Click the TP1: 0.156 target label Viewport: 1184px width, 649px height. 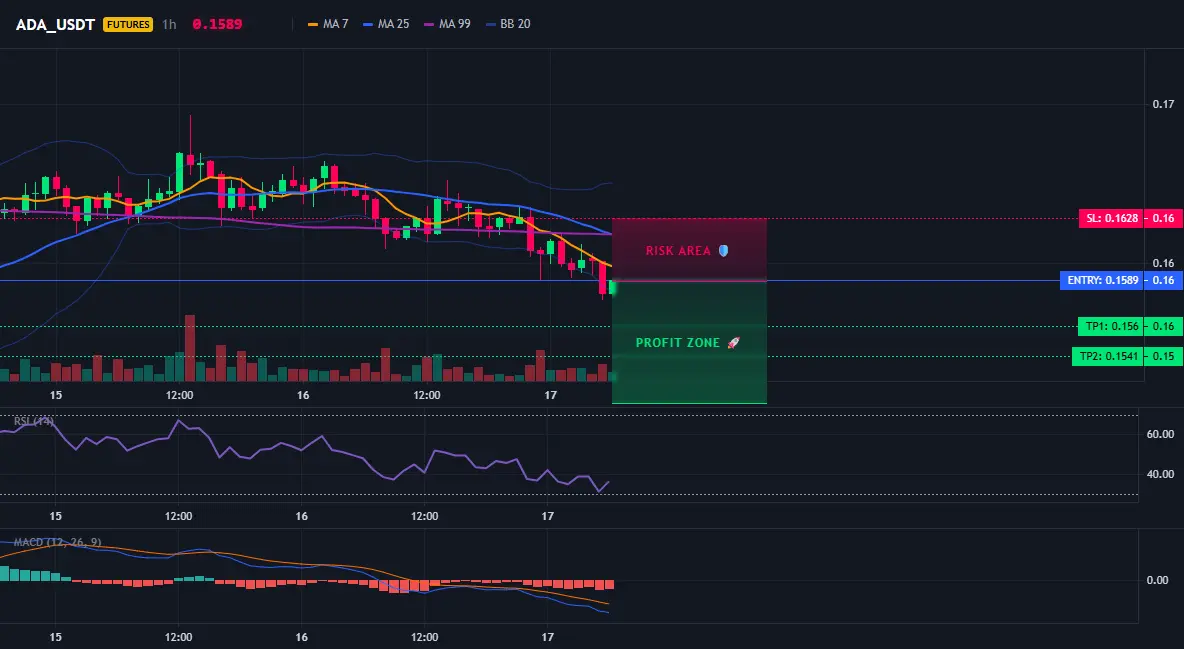[1111, 326]
